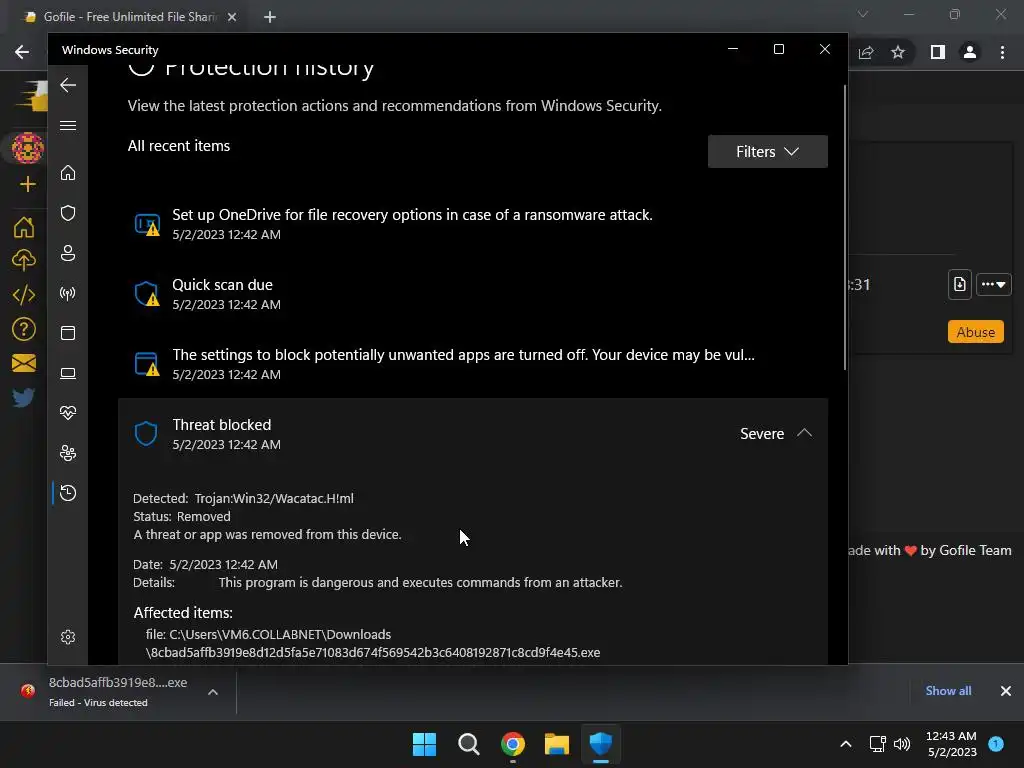This screenshot has width=1024, height=768.
Task: Open Chrome three-dot menu
Action: click(1002, 52)
